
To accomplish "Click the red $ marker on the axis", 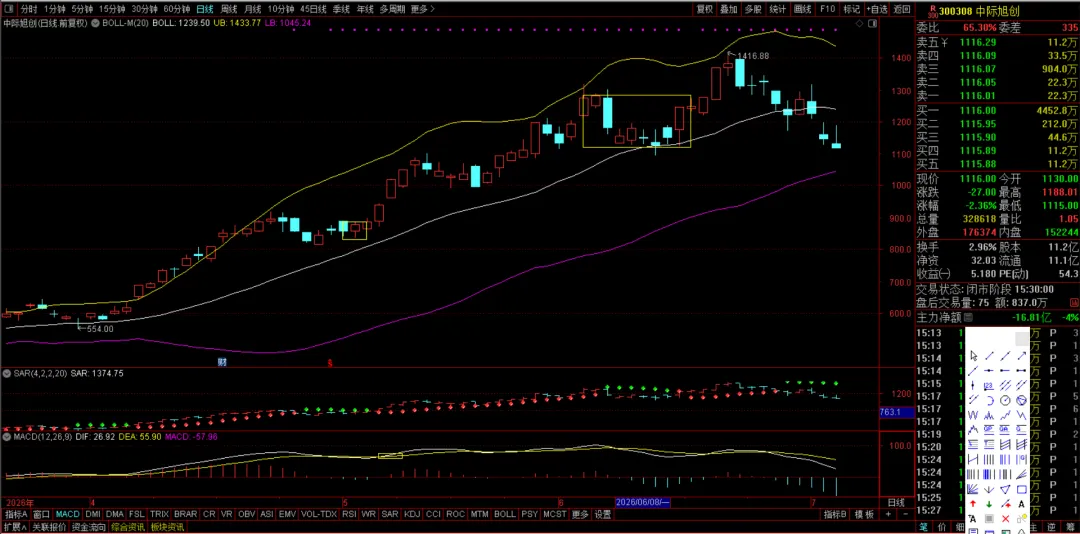I will [x=330, y=362].
